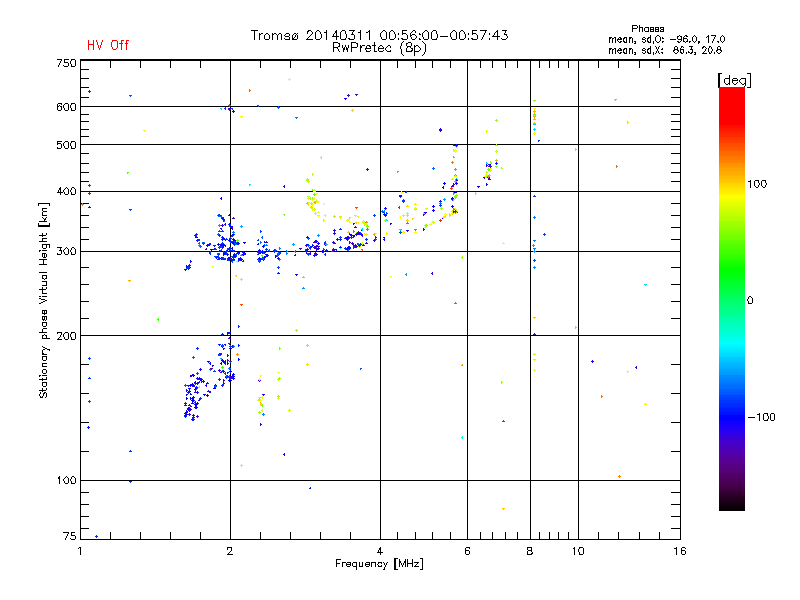Click the y-axis tick label '750'
The image size is (800, 600).
(66, 63)
